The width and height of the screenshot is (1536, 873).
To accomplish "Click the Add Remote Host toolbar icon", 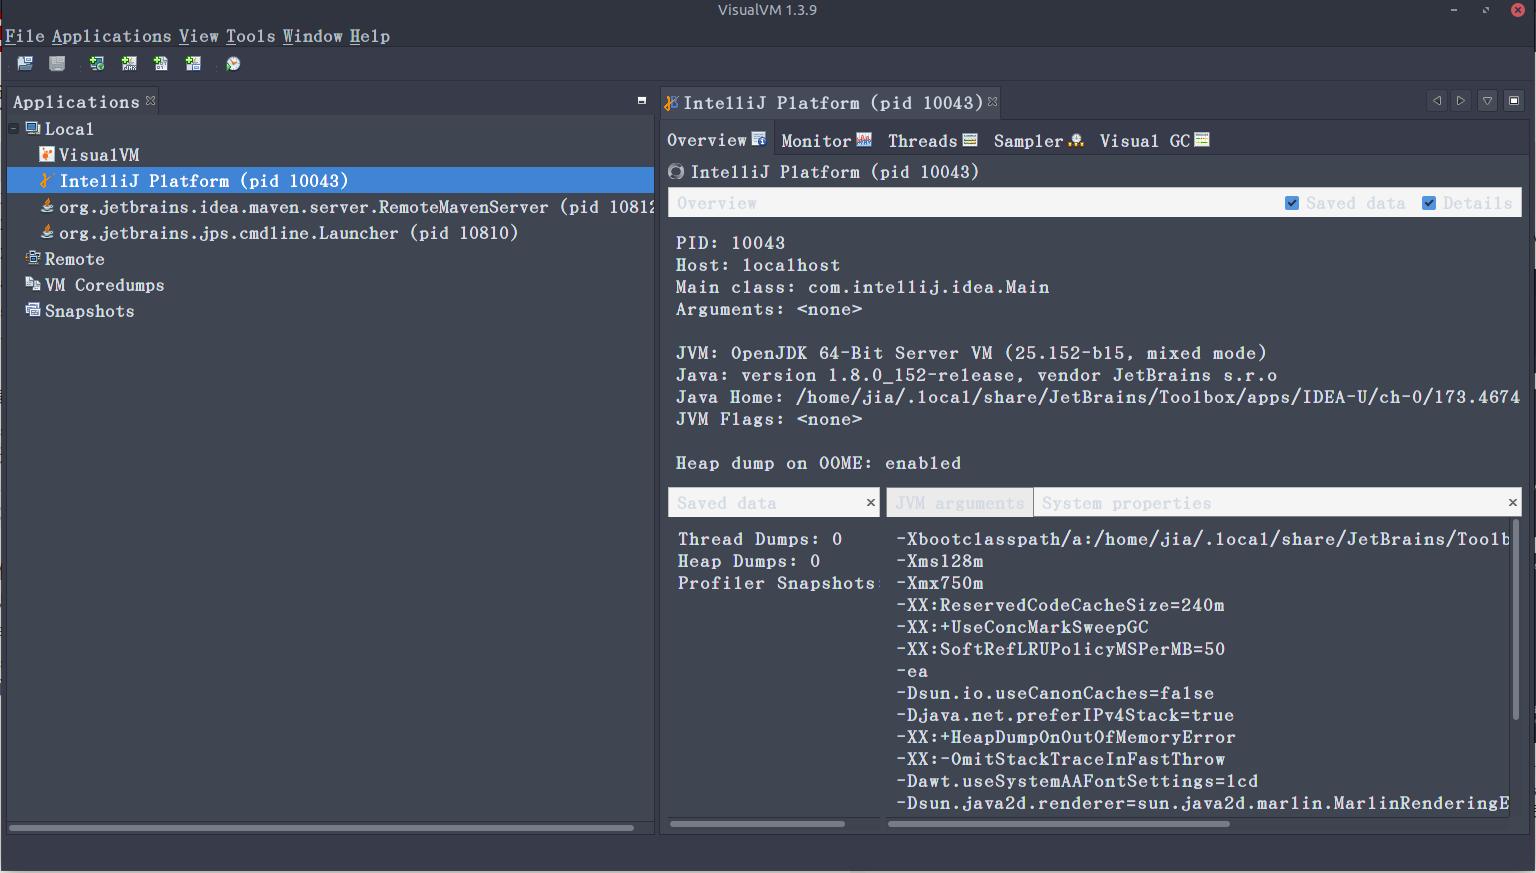I will 97,64.
